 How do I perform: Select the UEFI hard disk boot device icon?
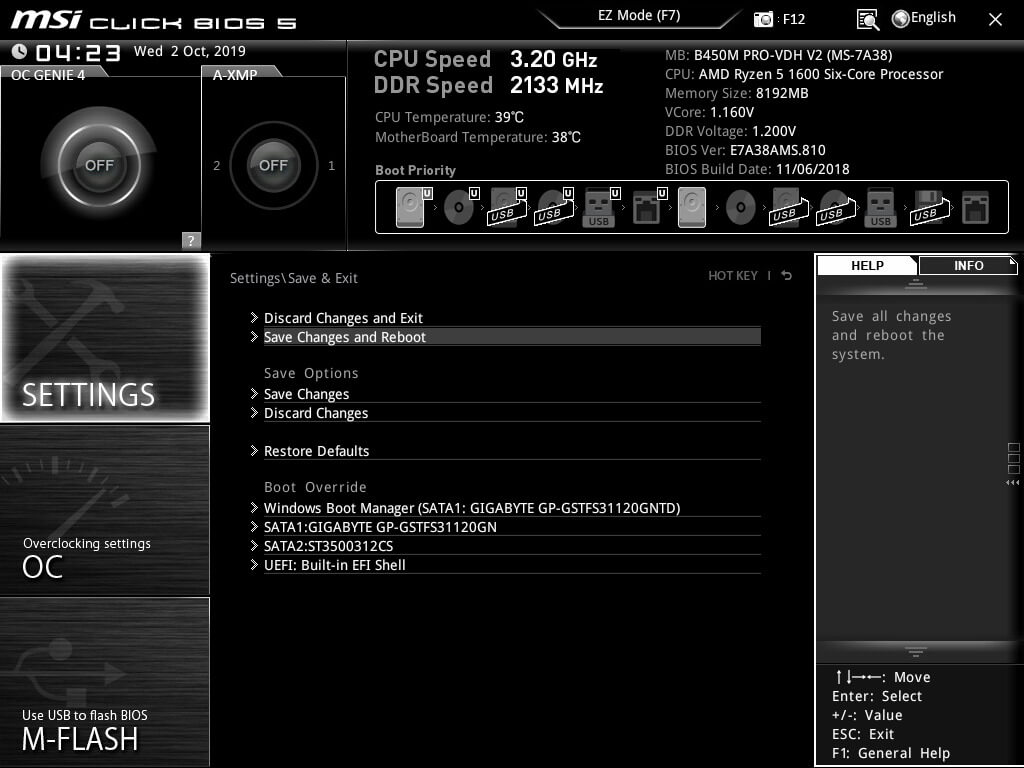pos(411,207)
